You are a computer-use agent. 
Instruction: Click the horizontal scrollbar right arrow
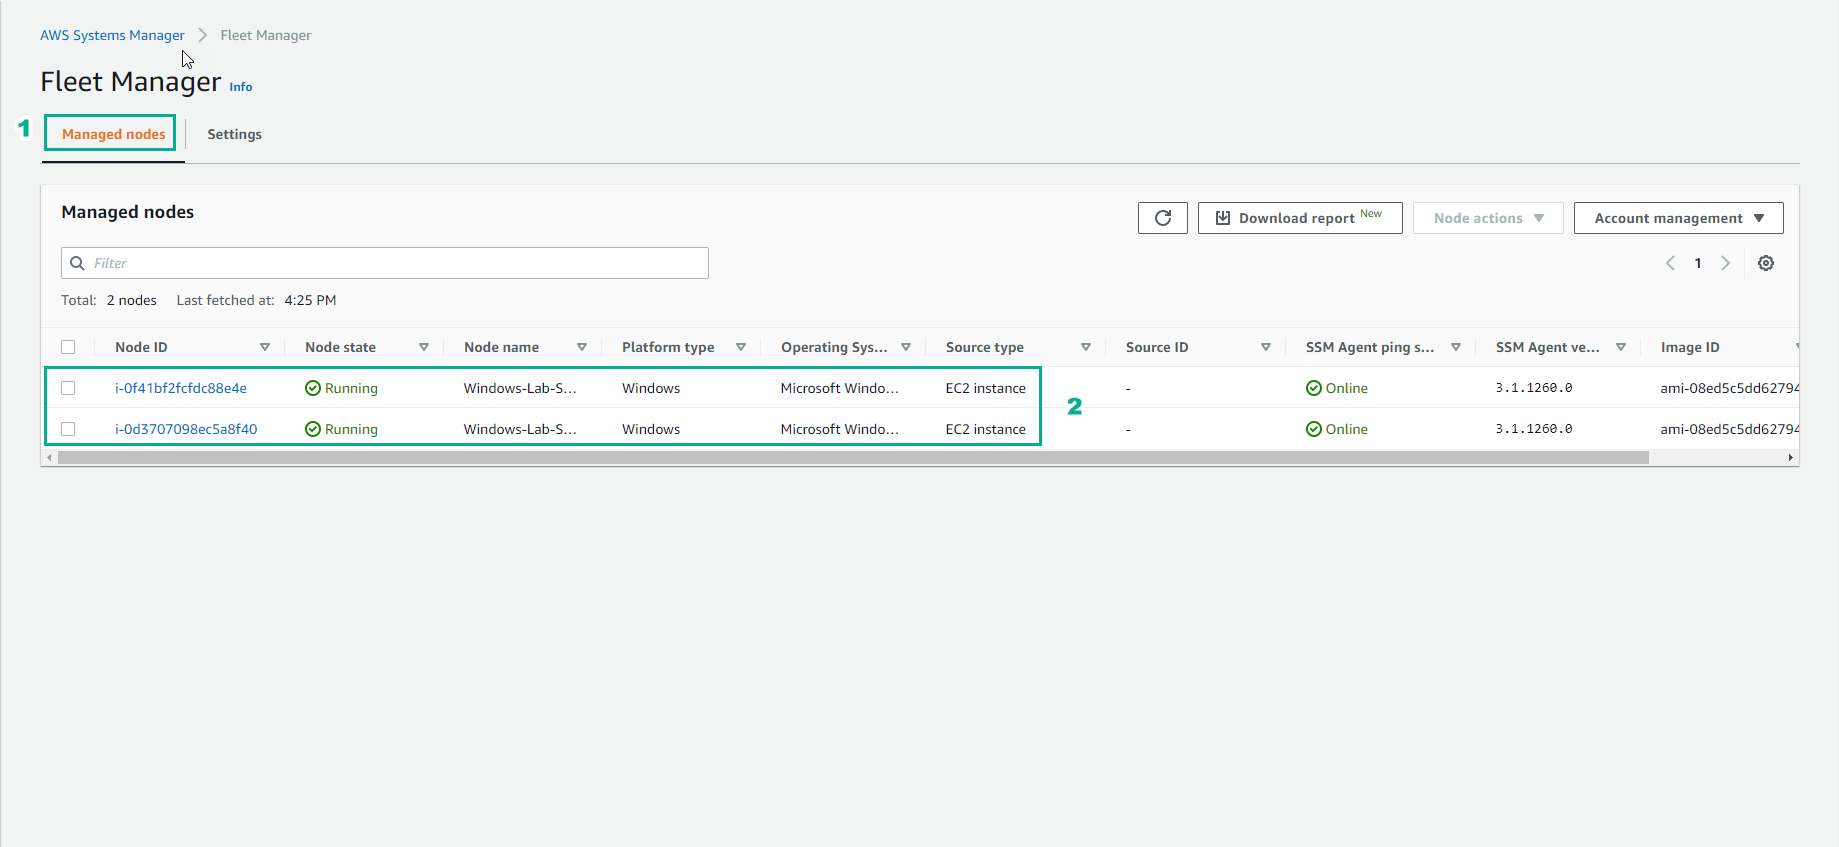click(x=1790, y=457)
